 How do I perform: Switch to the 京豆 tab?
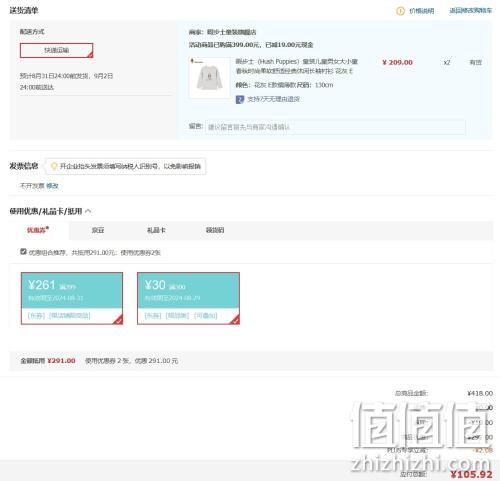tap(98, 230)
